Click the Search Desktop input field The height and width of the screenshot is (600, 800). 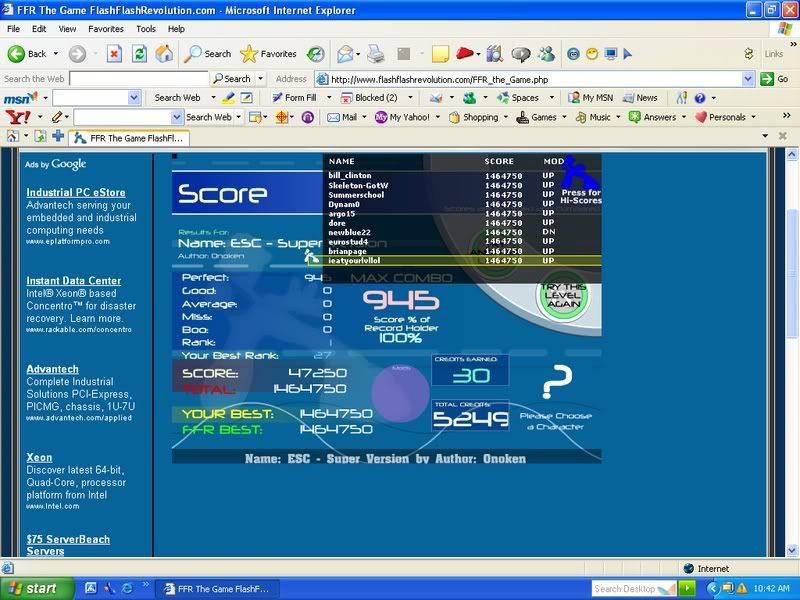pyautogui.click(x=626, y=589)
